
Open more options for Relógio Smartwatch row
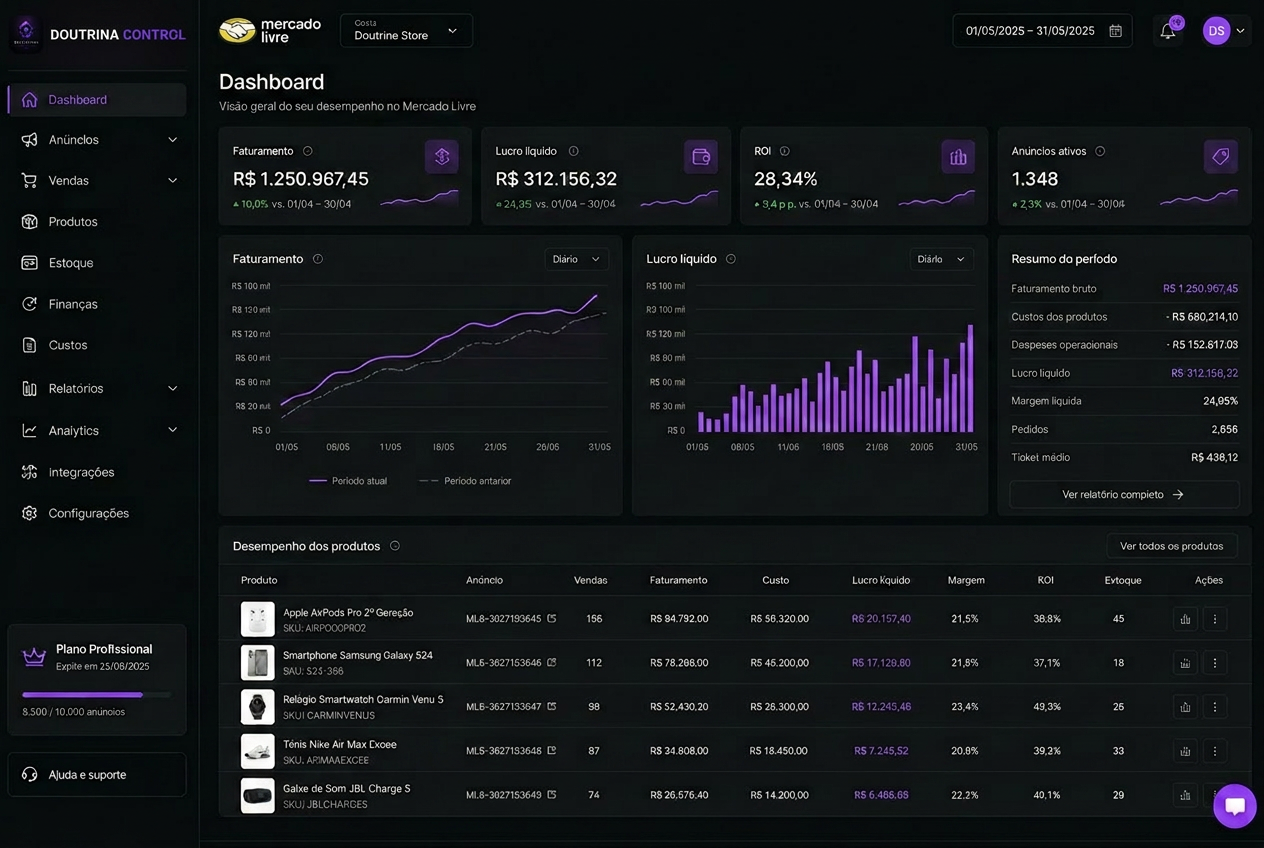(1215, 707)
